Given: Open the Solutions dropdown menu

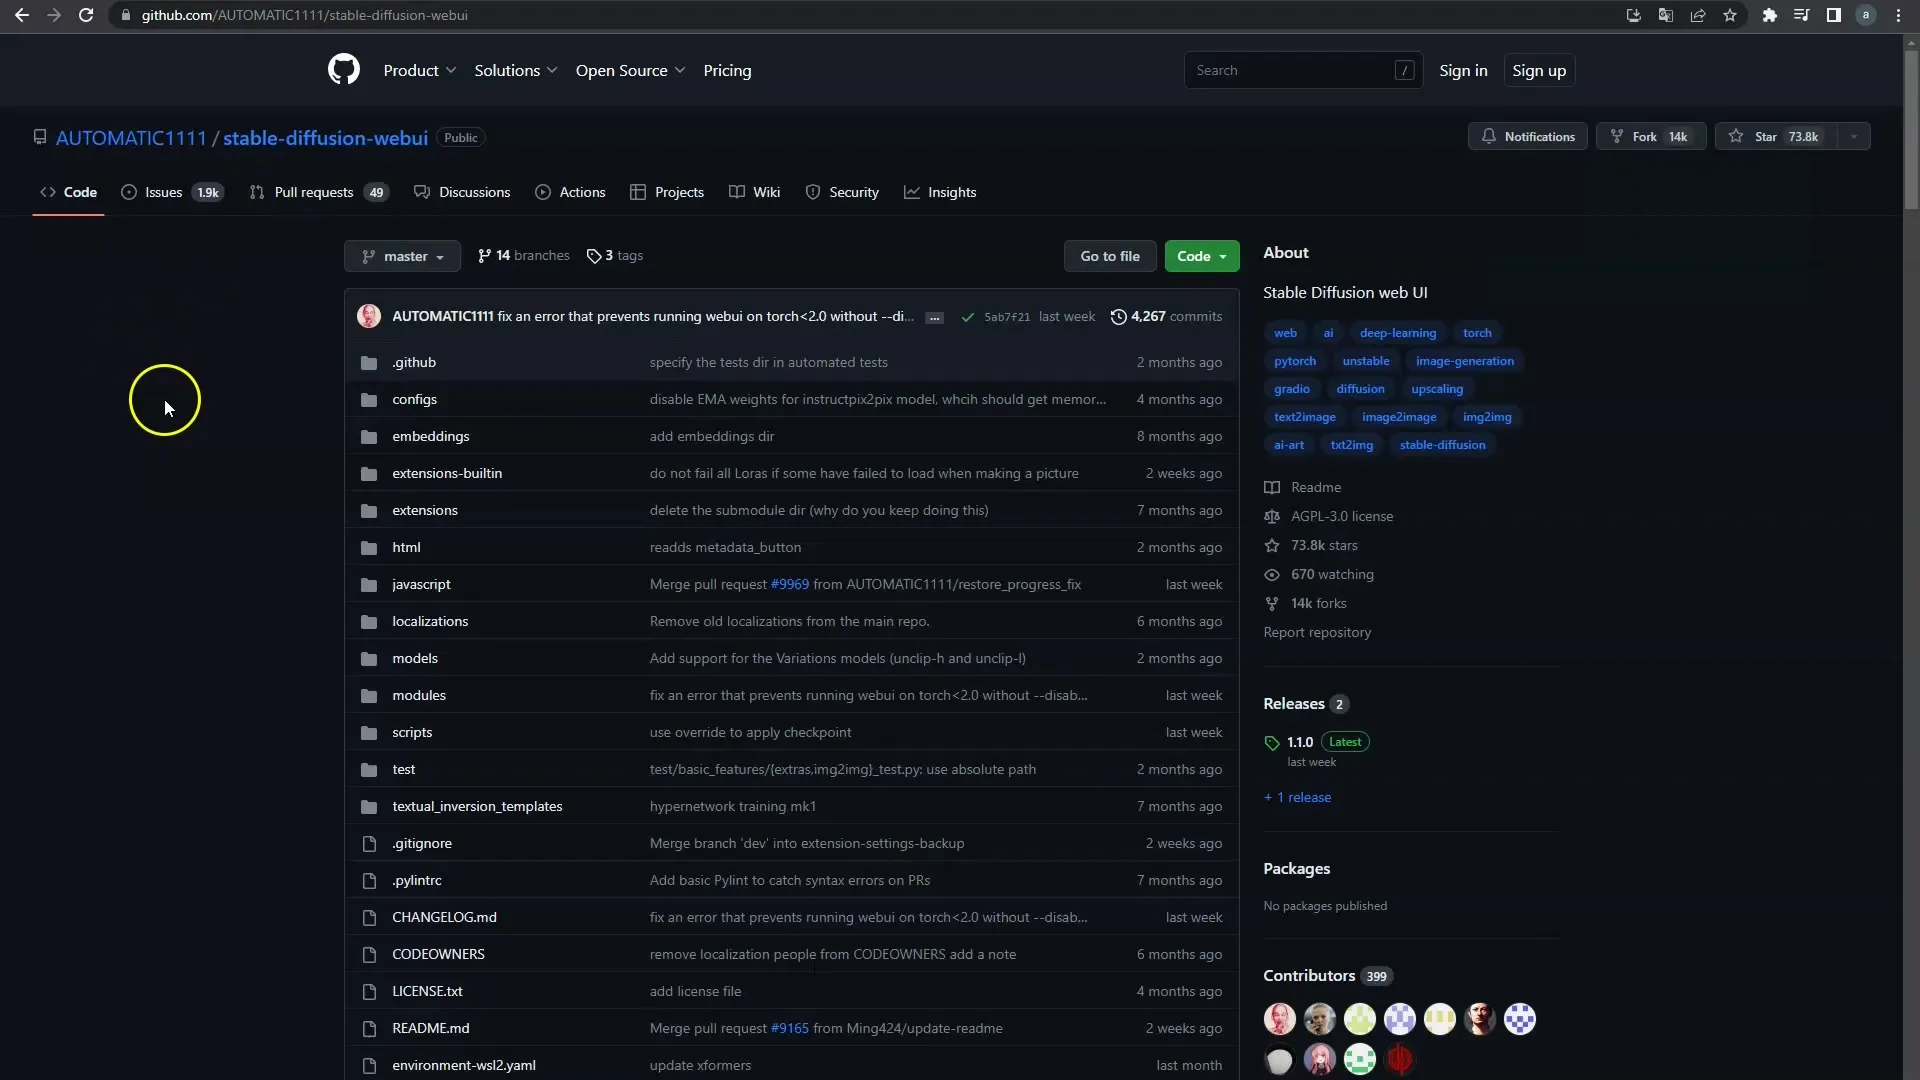Looking at the screenshot, I should (515, 70).
